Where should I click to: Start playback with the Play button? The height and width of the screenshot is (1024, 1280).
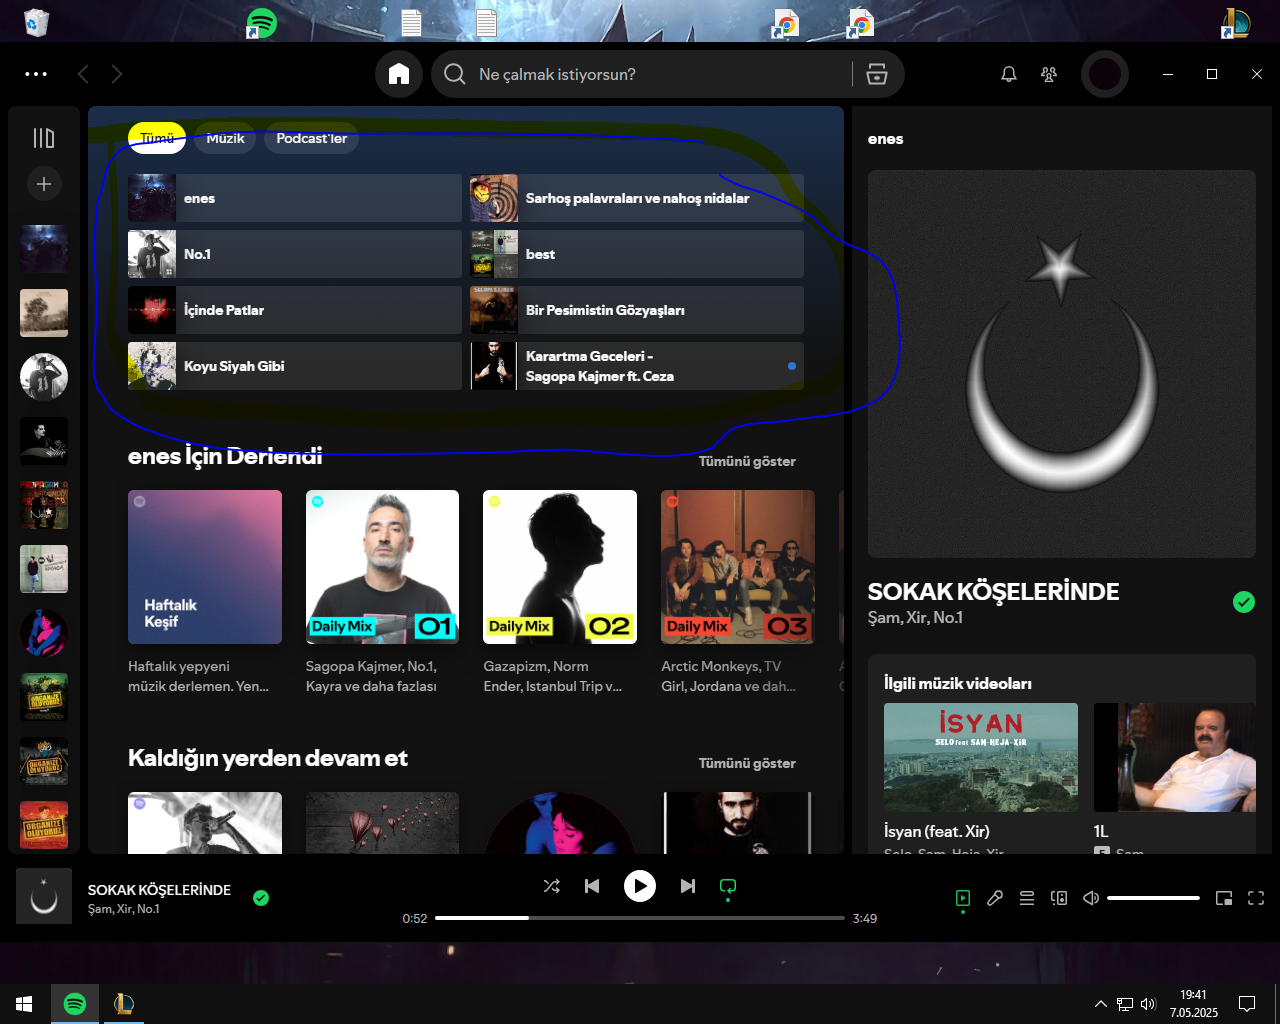[640, 886]
